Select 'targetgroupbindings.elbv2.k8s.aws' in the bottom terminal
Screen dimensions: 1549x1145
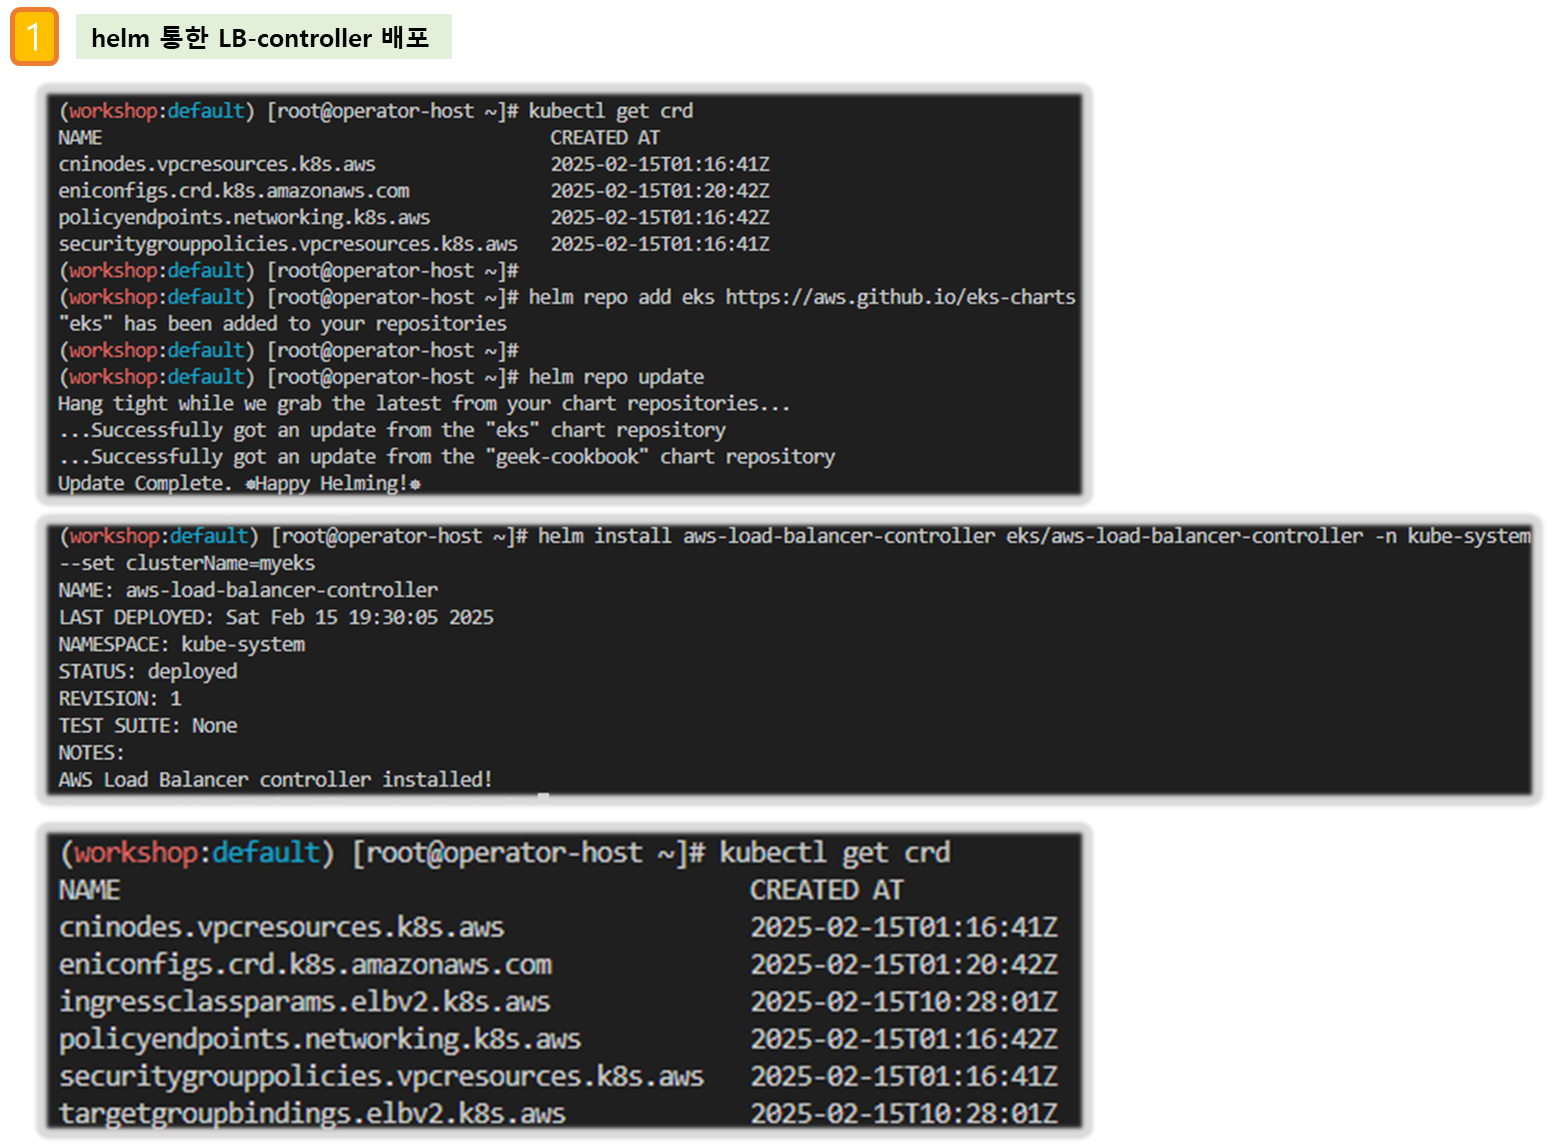pyautogui.click(x=312, y=1113)
